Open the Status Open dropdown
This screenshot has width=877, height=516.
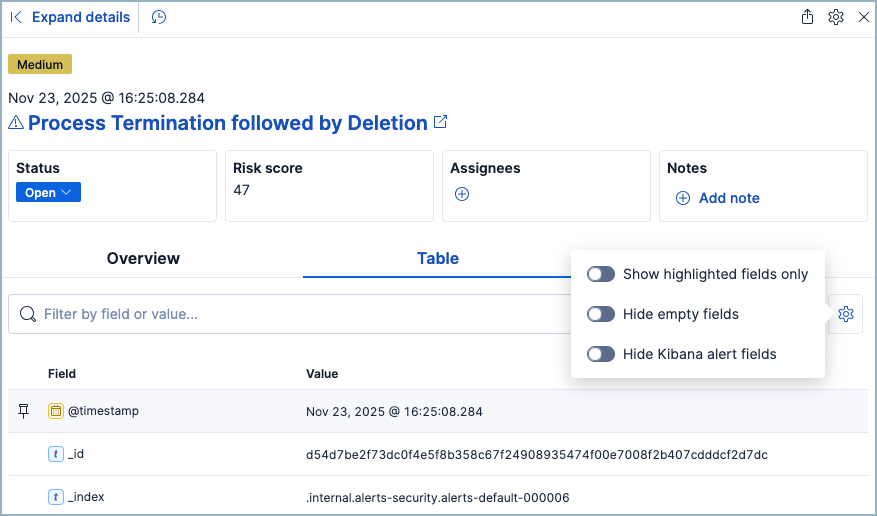pos(48,192)
